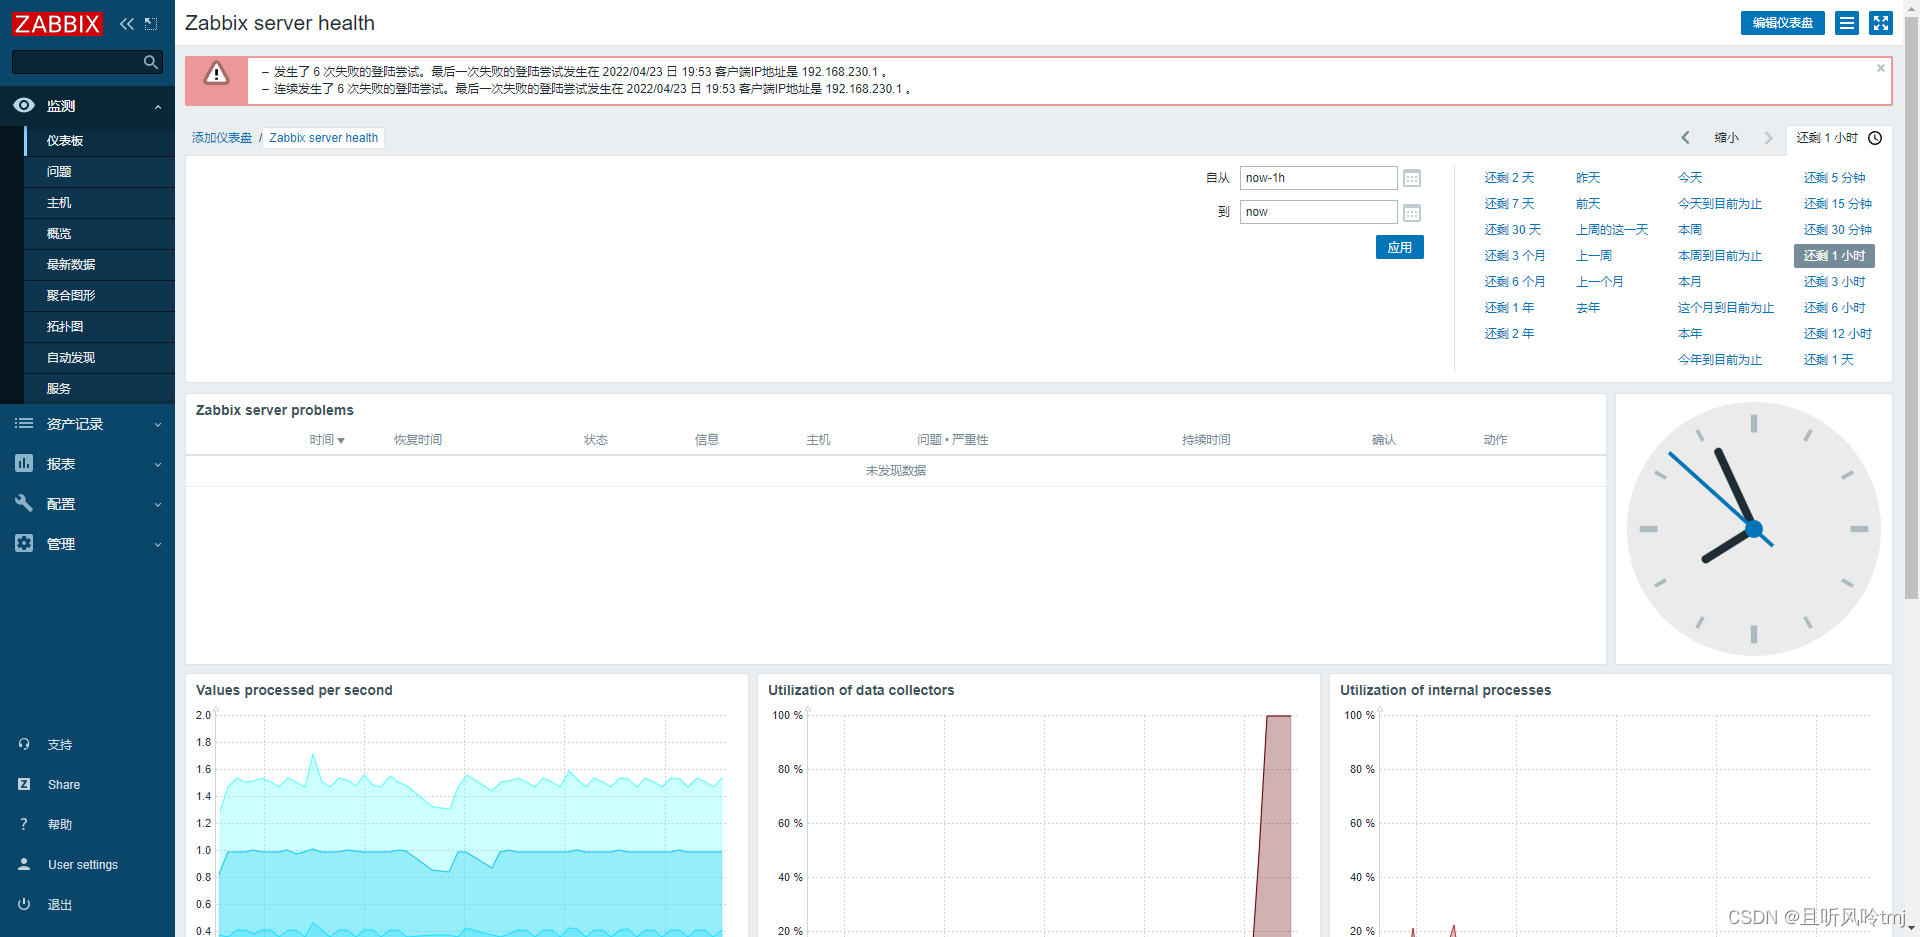Collapse the sidebar with double-chevron icon

click(127, 23)
